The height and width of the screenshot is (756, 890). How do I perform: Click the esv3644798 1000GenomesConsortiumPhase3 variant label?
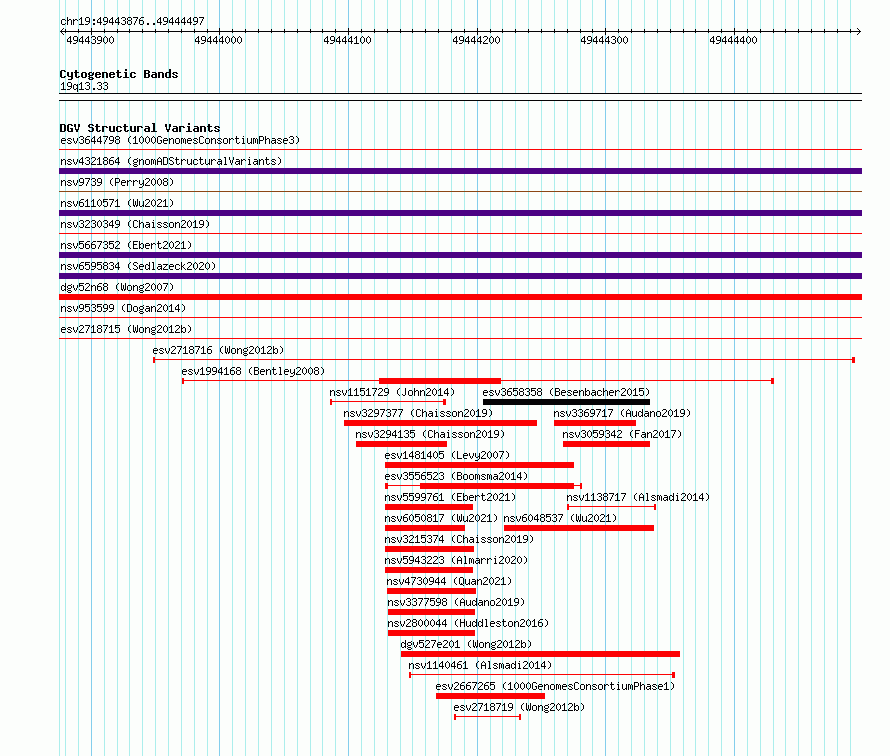pyautogui.click(x=180, y=140)
